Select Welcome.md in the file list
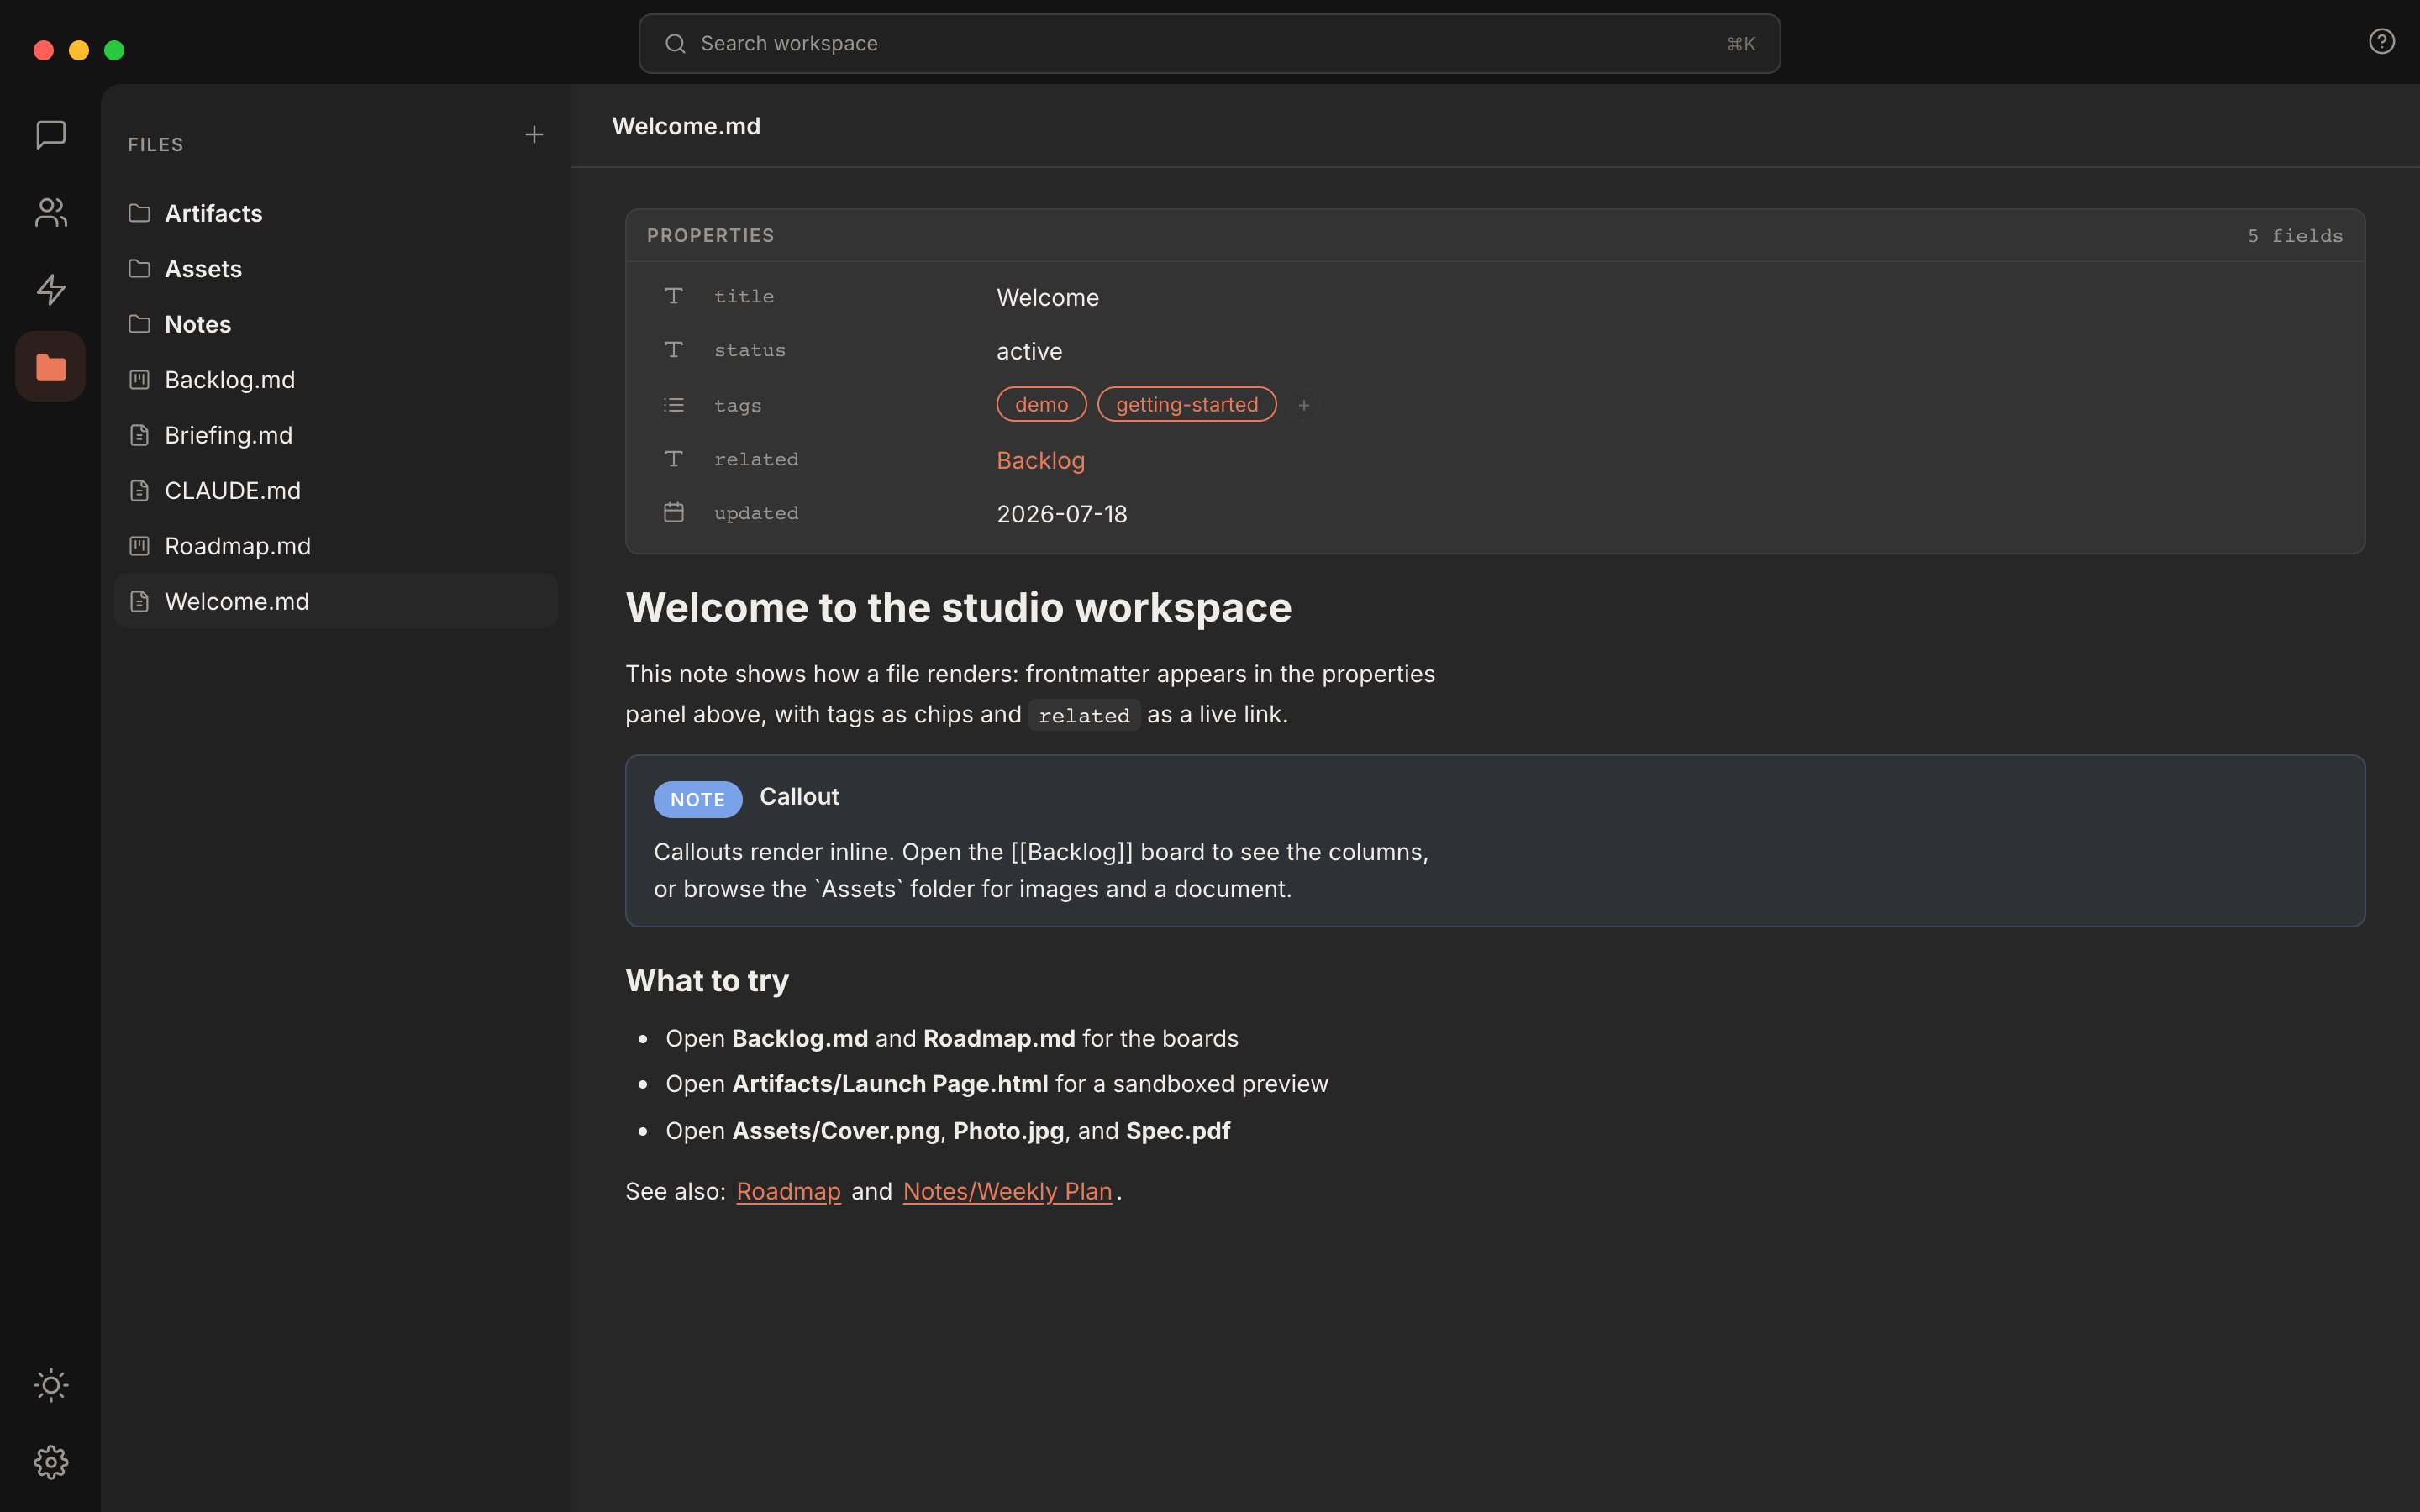The image size is (2420, 1512). pyautogui.click(x=336, y=601)
